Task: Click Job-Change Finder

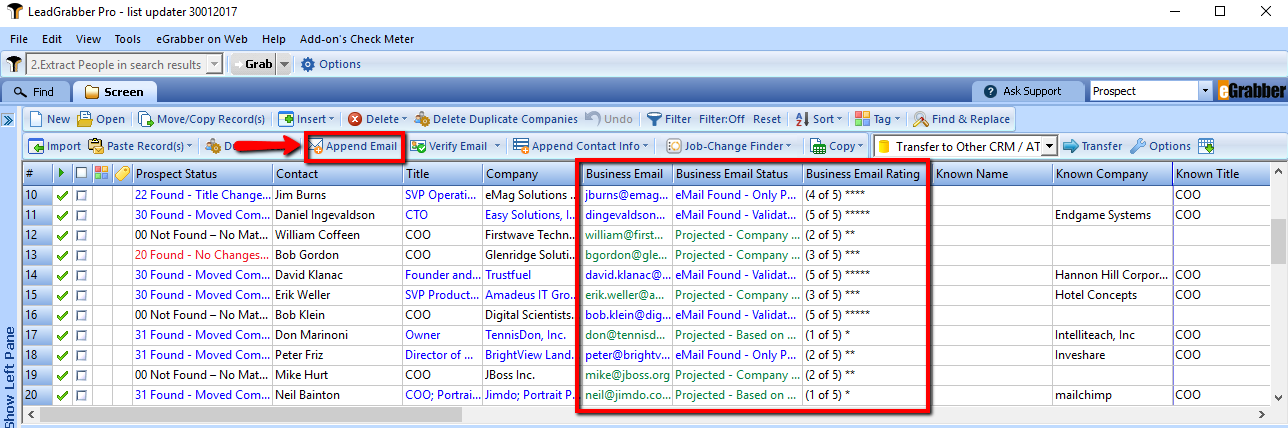Action: (x=727, y=146)
